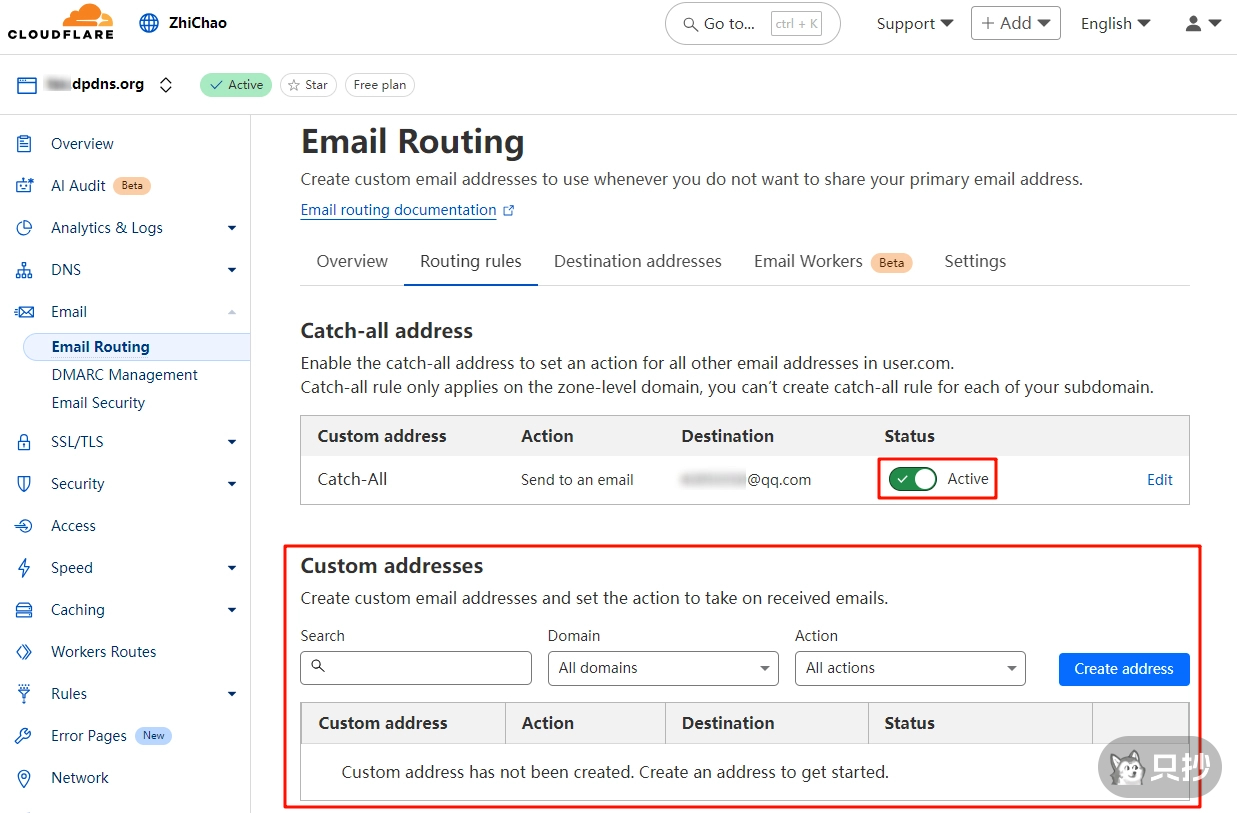
Task: Click the Overview clipboard icon in sidebar
Action: tap(25, 144)
